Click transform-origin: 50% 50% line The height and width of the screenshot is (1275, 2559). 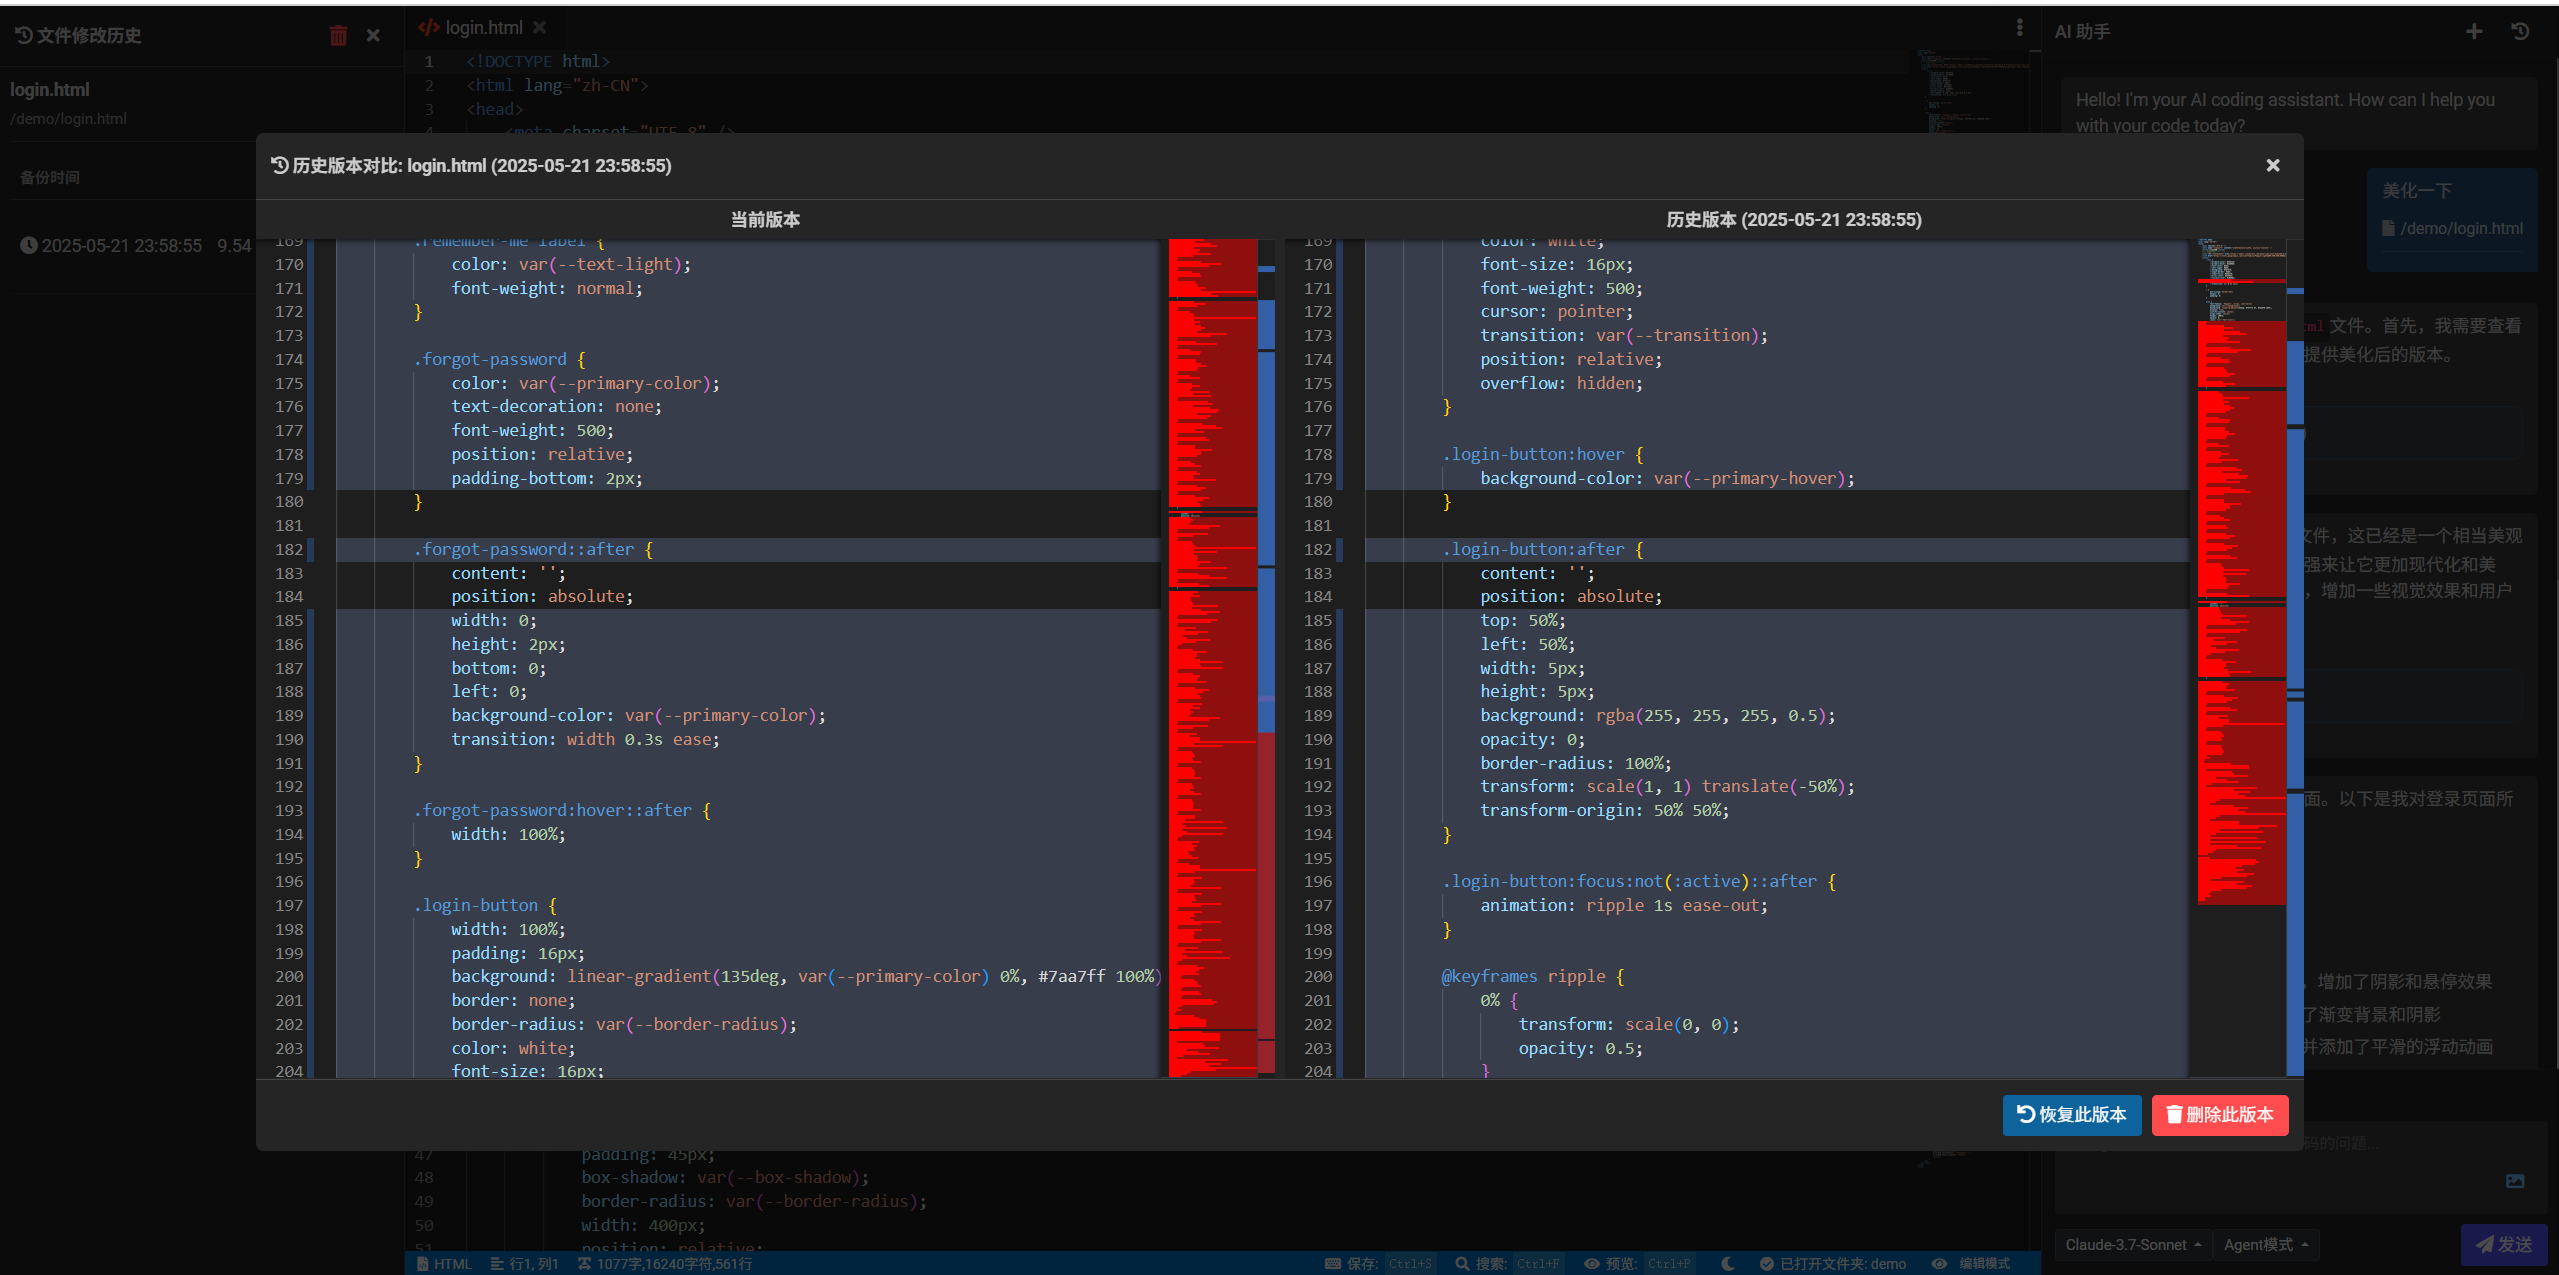[1604, 810]
